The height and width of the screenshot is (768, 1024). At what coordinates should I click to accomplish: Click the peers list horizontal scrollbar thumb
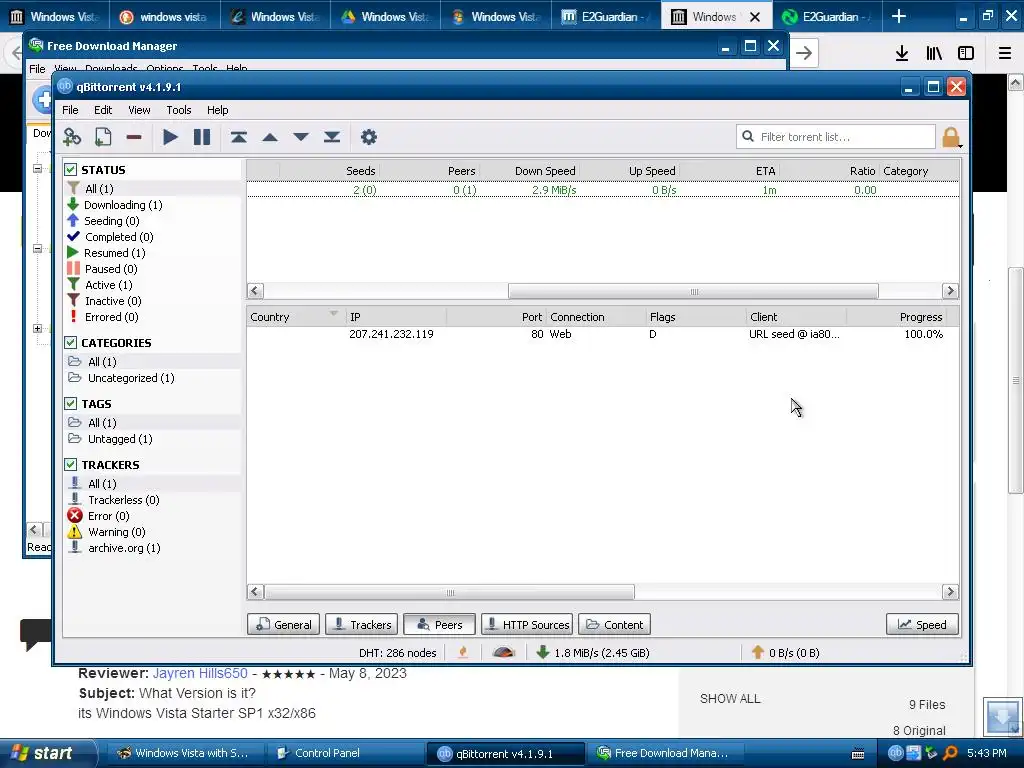pyautogui.click(x=449, y=592)
